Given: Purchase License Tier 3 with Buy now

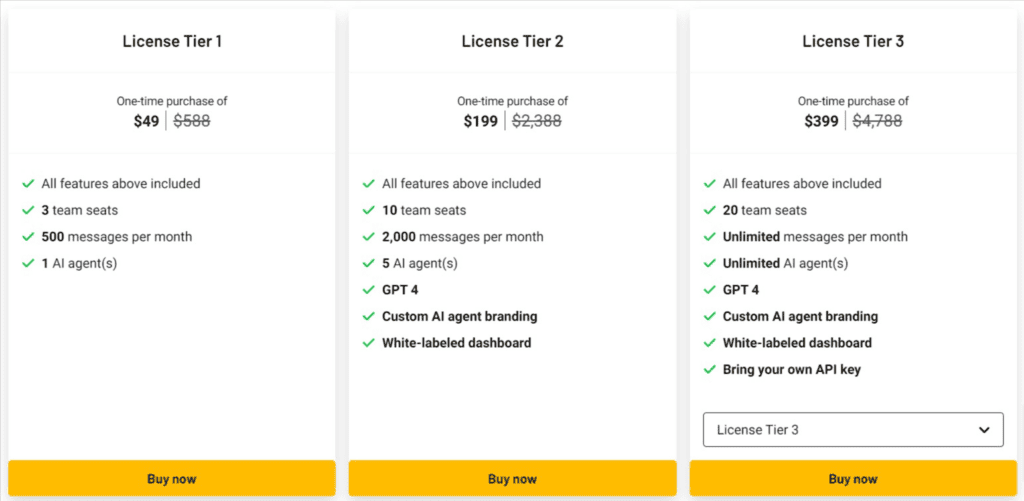Looking at the screenshot, I should point(853,479).
